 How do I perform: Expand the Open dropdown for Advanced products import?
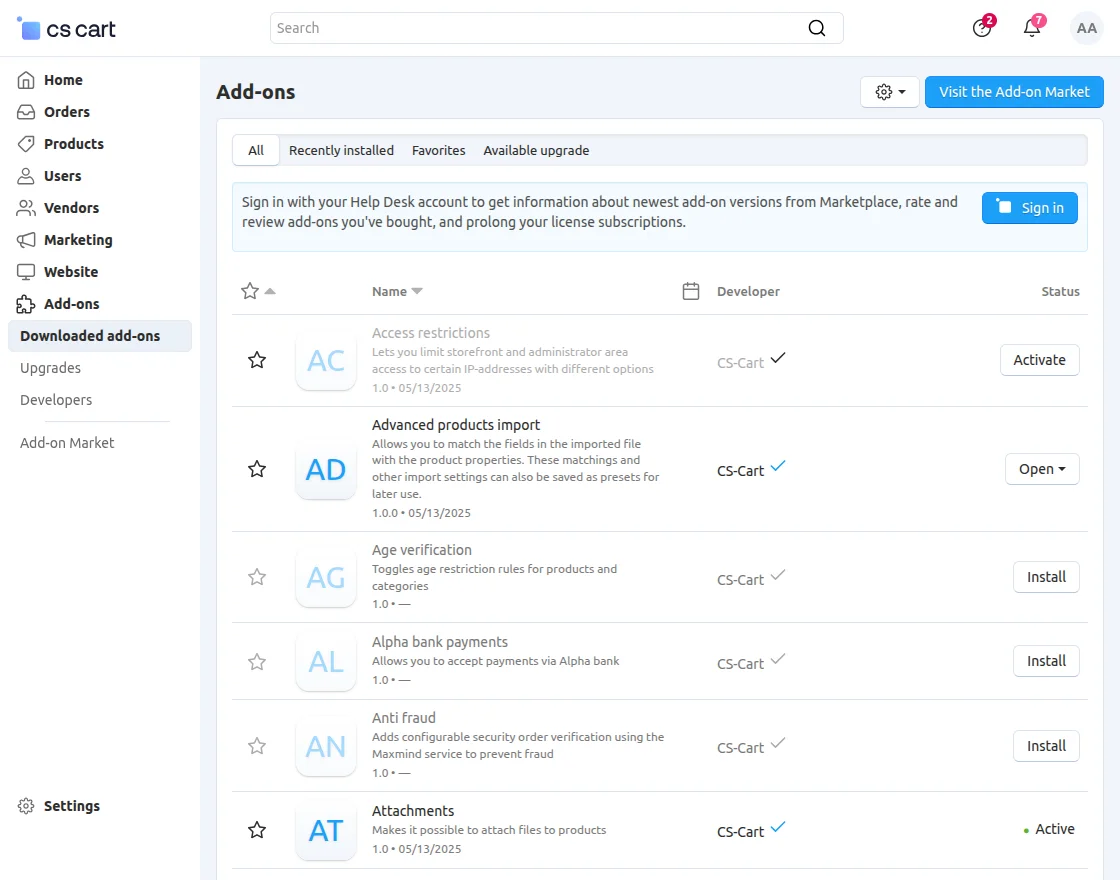(x=1042, y=468)
